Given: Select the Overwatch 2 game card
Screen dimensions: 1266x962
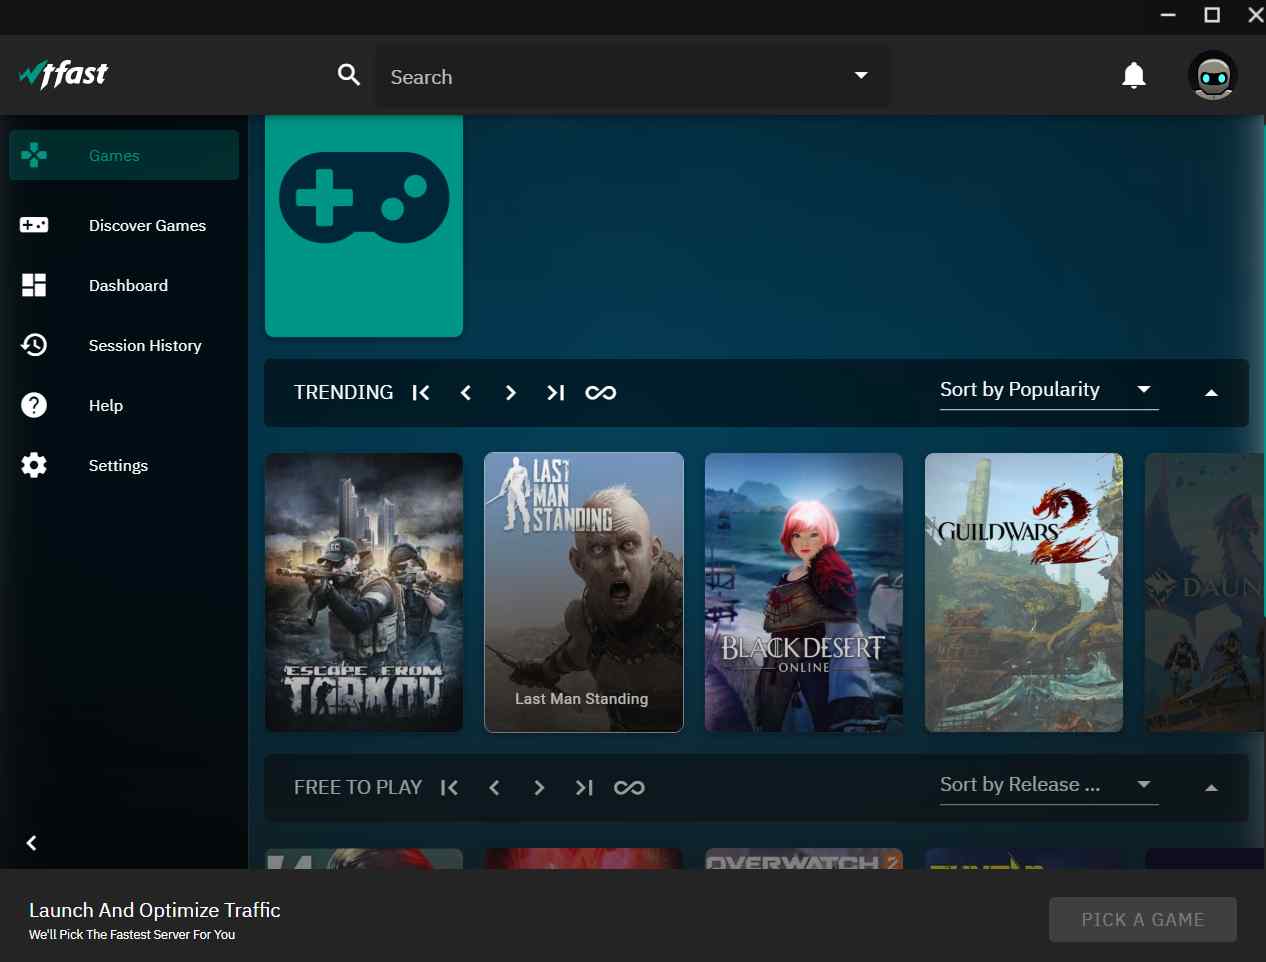Looking at the screenshot, I should [x=804, y=859].
